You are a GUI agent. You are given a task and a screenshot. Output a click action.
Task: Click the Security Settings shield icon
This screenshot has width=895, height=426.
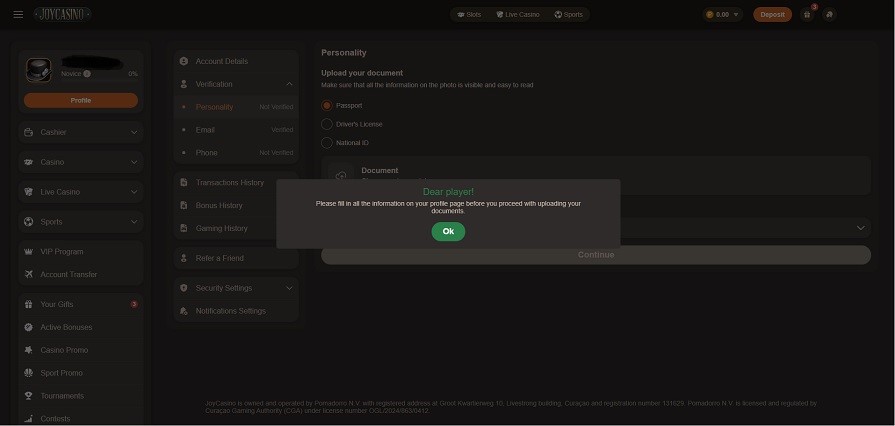pos(184,288)
